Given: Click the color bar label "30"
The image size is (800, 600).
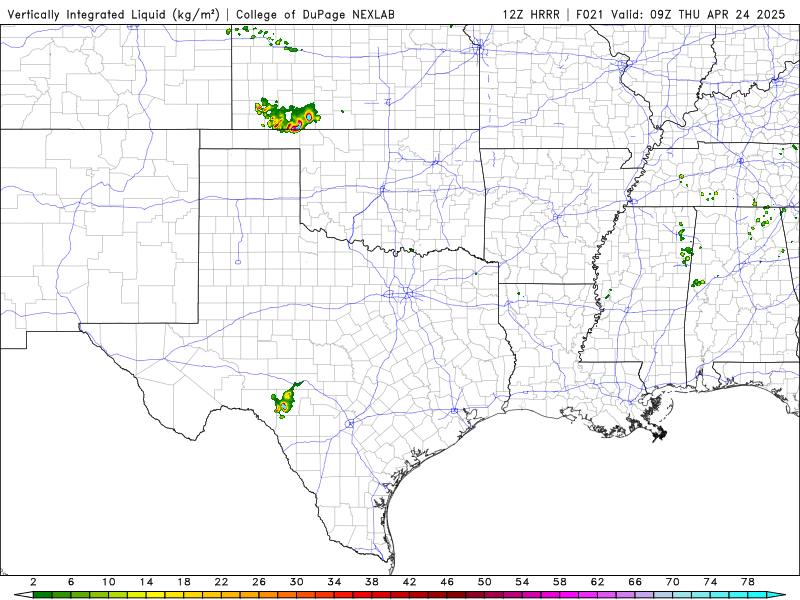Looking at the screenshot, I should click(x=296, y=582).
